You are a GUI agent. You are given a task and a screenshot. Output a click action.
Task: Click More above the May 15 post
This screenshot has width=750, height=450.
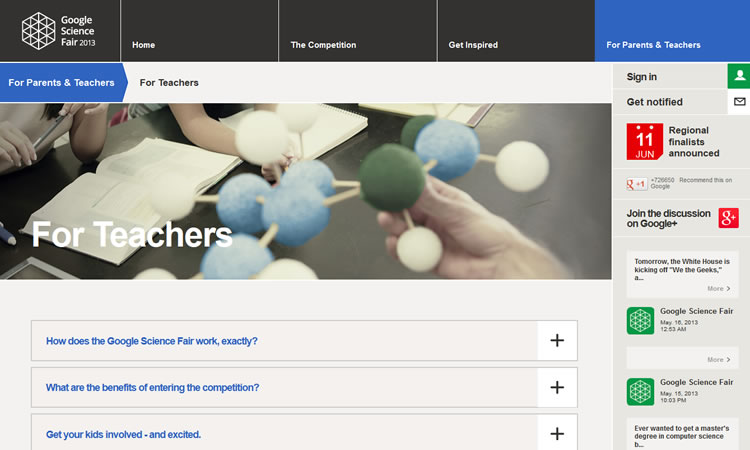718,360
